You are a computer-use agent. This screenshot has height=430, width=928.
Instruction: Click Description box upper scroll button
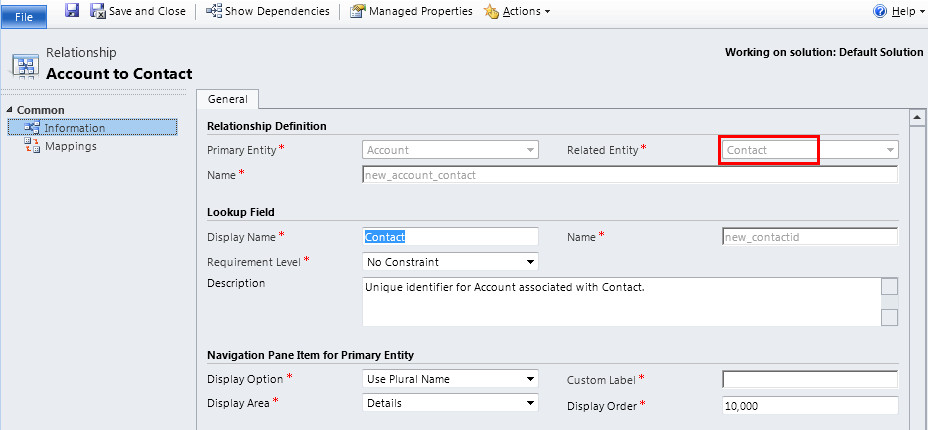pos(890,287)
